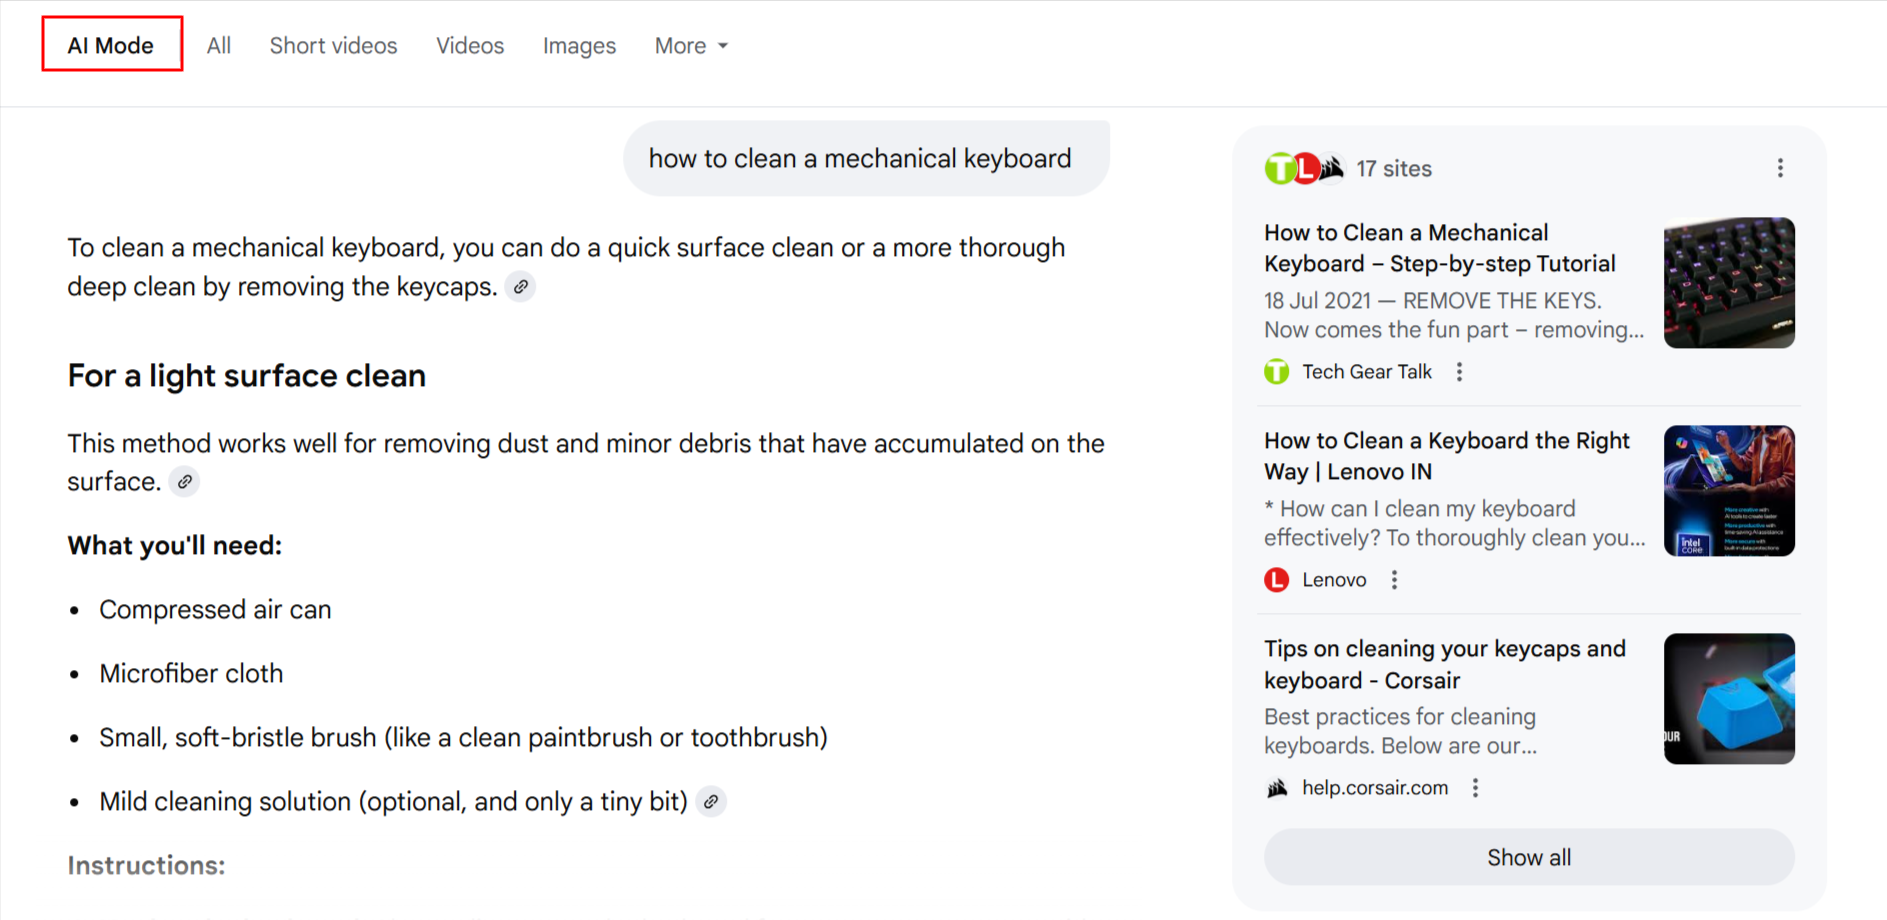The width and height of the screenshot is (1887, 920).
Task: Open the Short videos tab
Action: [333, 46]
